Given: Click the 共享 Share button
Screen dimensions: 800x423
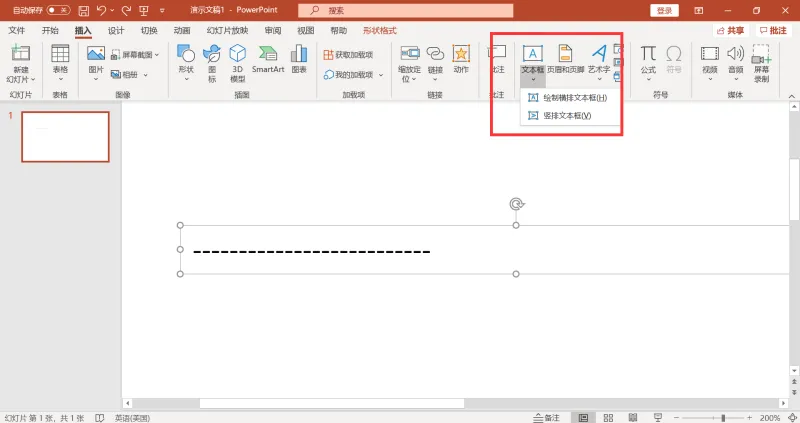Looking at the screenshot, I should point(731,31).
